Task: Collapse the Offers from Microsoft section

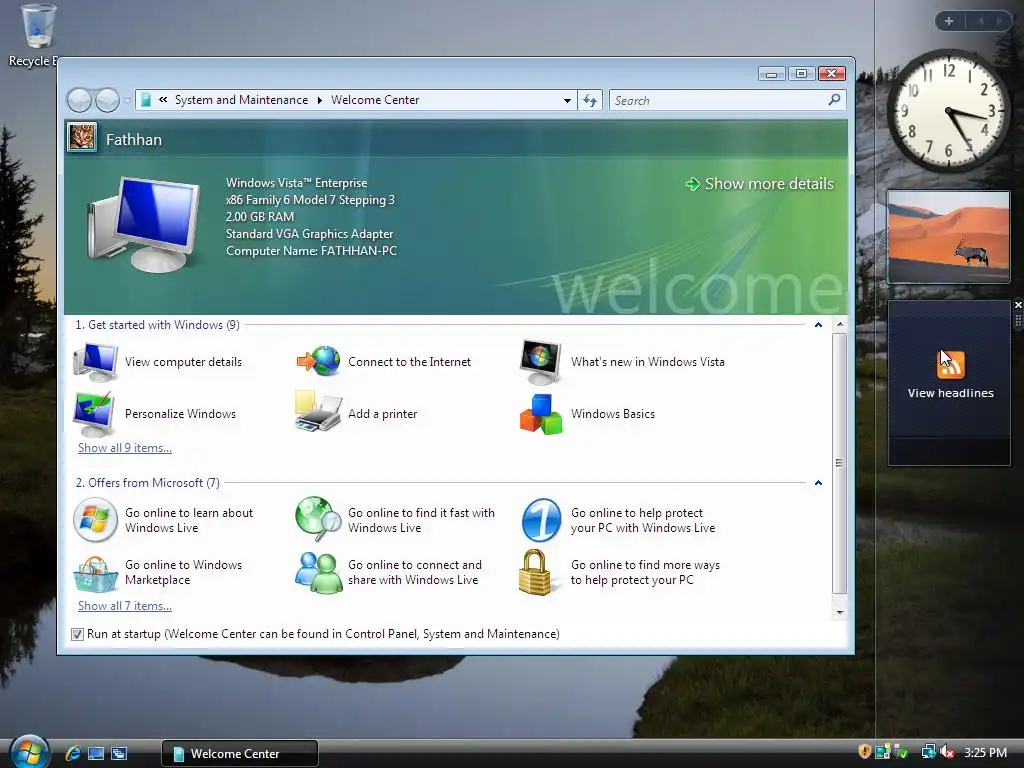Action: (x=818, y=483)
